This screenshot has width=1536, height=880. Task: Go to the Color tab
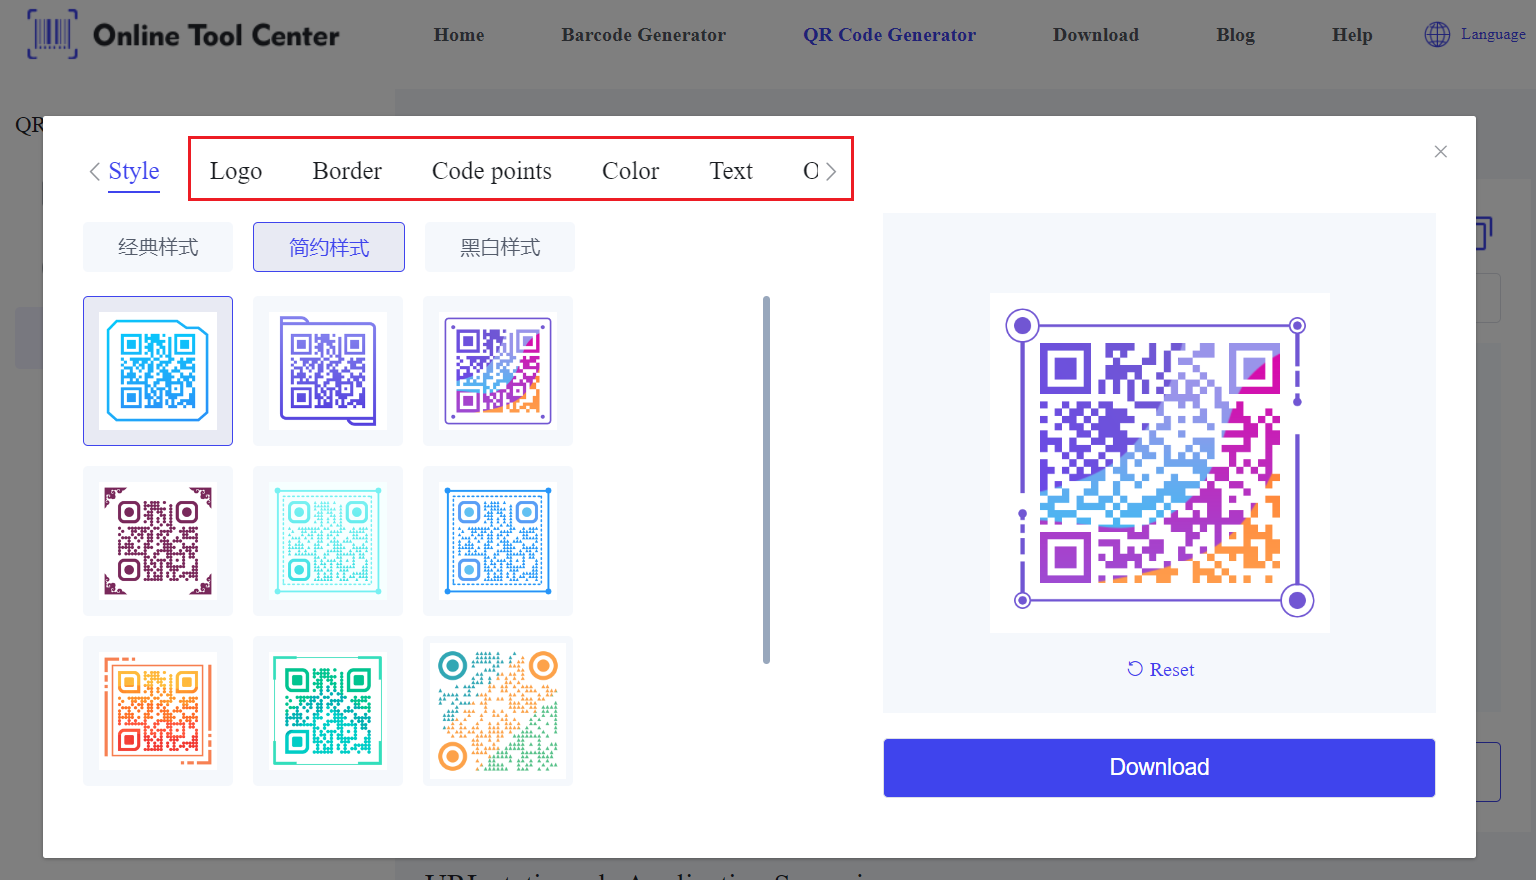[x=630, y=171]
